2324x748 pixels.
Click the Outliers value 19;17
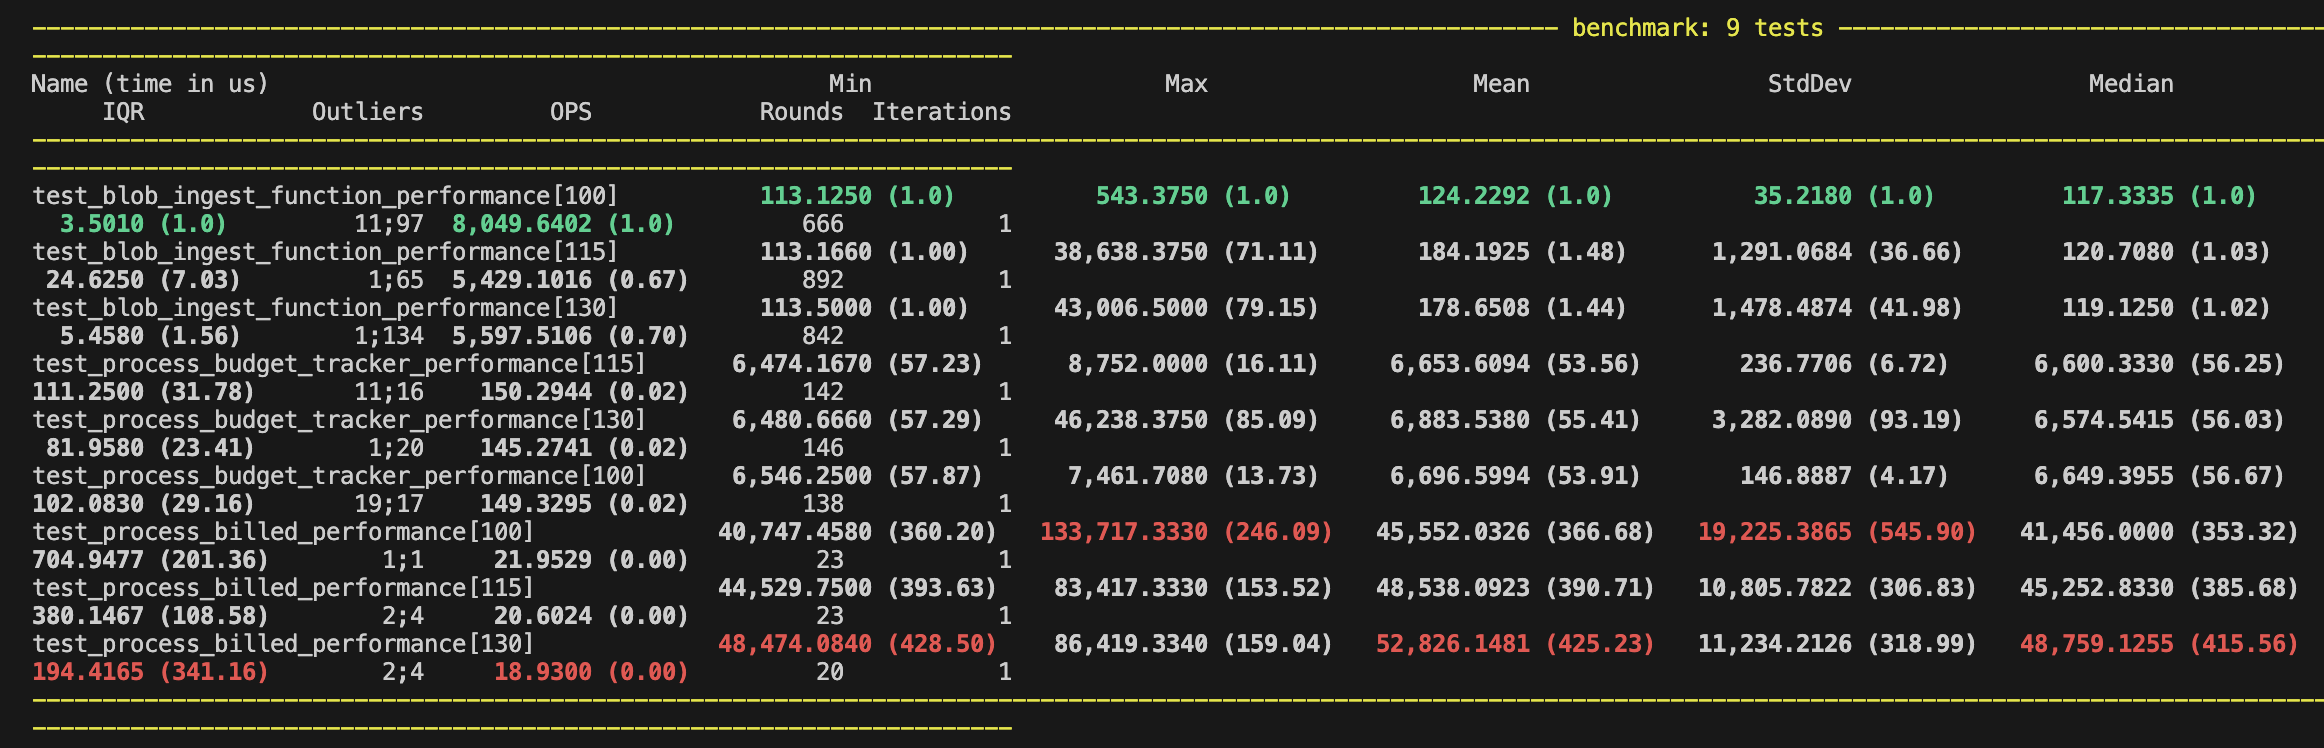tap(389, 504)
